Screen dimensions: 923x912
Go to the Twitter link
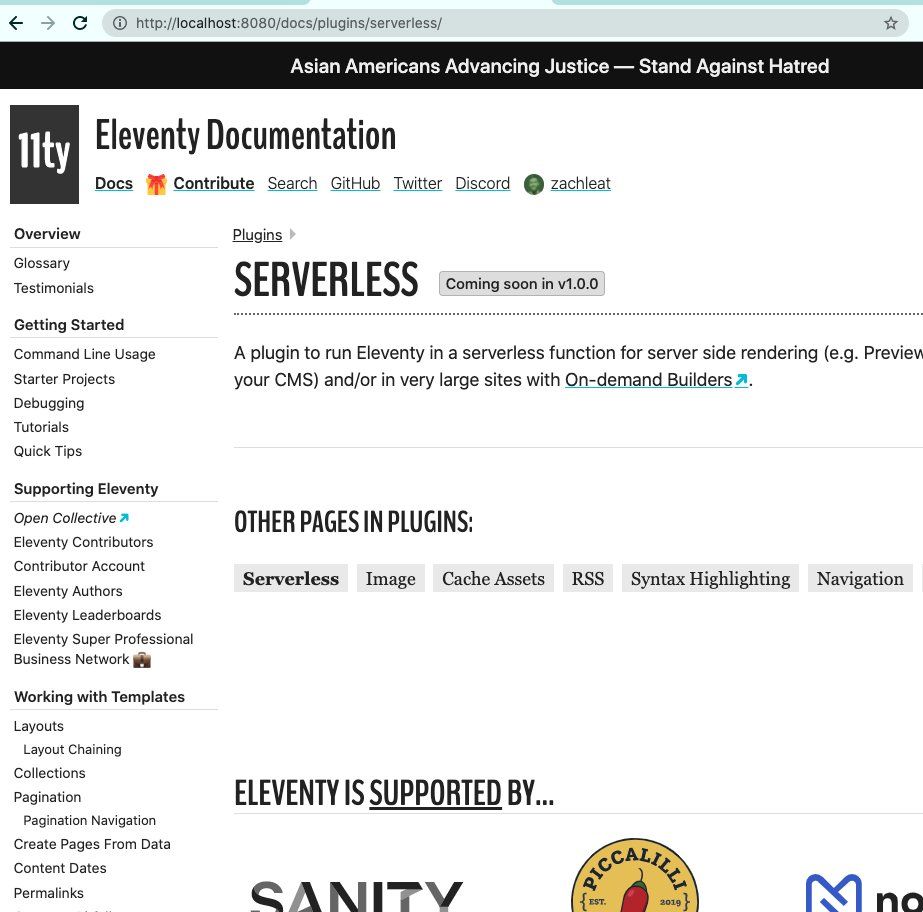[417, 184]
